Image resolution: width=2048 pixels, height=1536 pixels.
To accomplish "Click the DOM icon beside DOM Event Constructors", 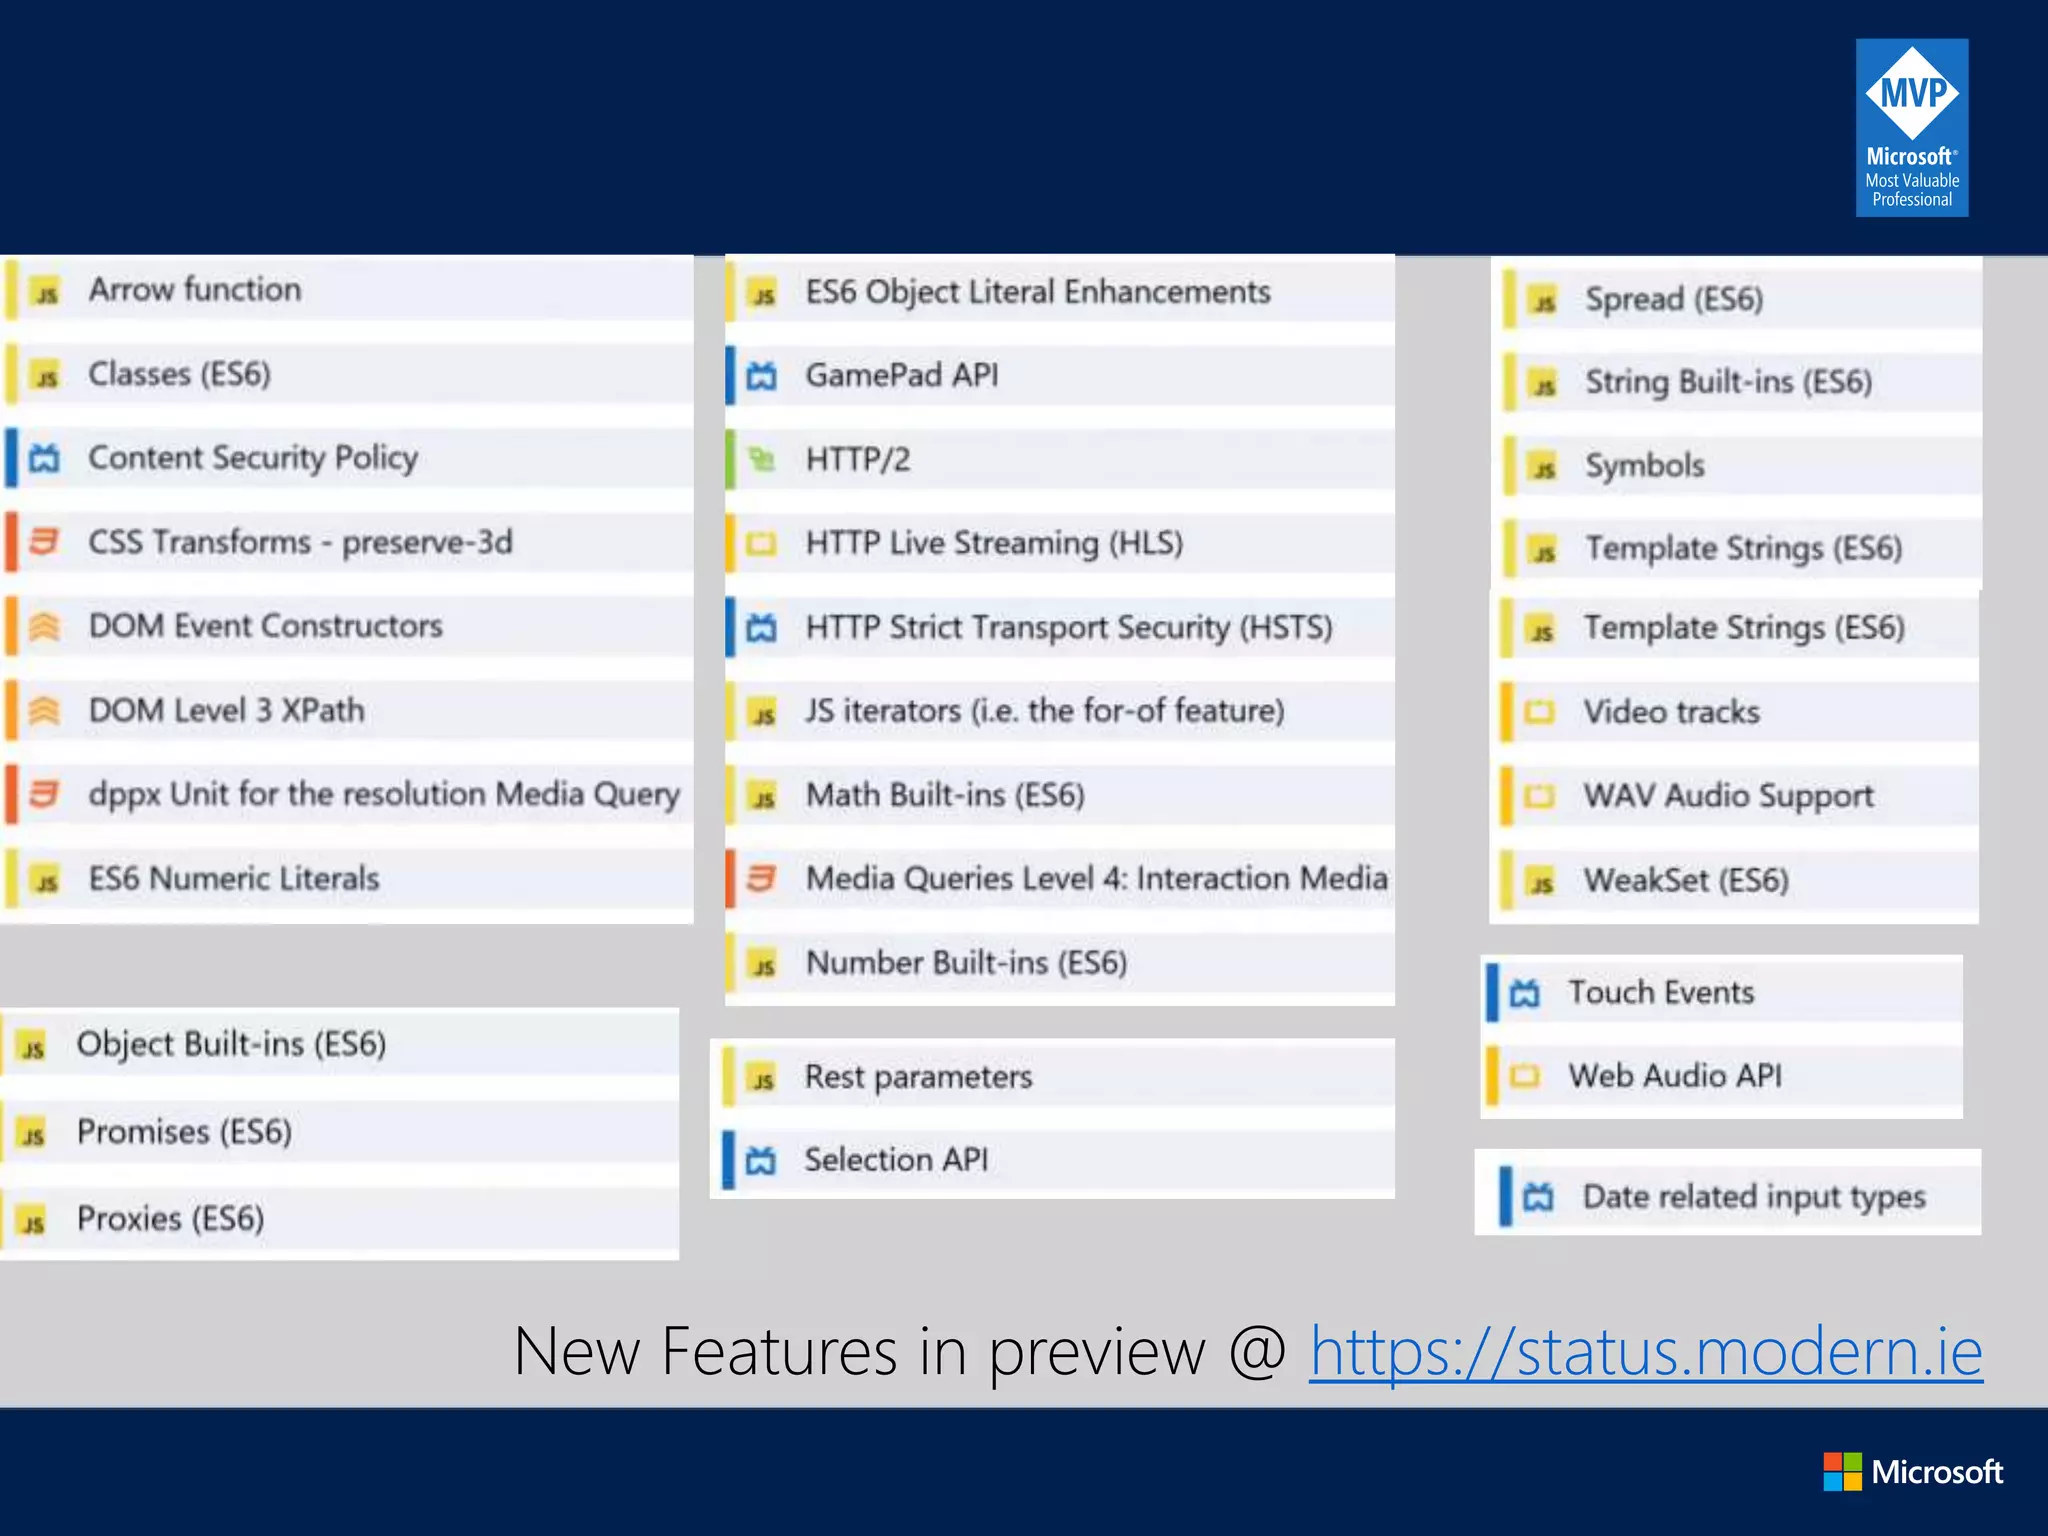I will tap(44, 626).
